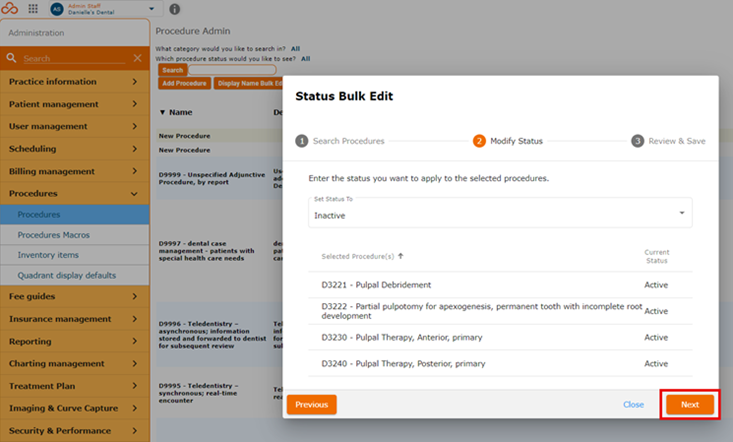The height and width of the screenshot is (442, 733).
Task: Click step 2 Modify Status
Action: pyautogui.click(x=508, y=141)
